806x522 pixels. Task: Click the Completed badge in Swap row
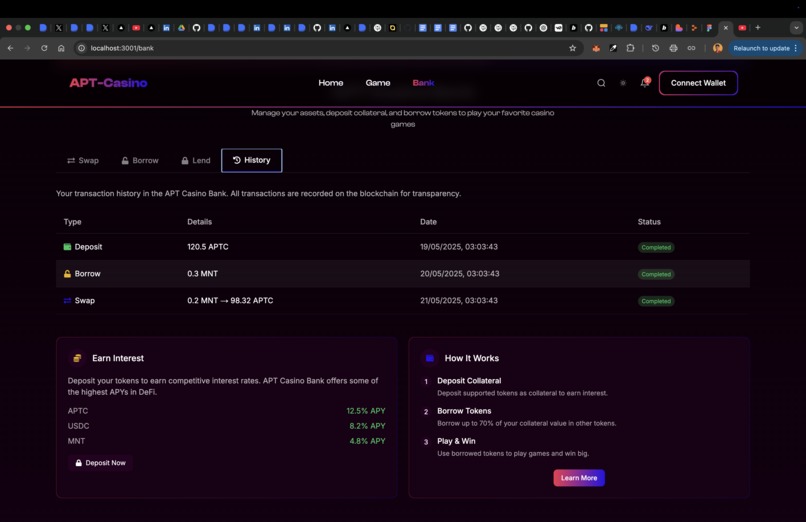coord(656,301)
